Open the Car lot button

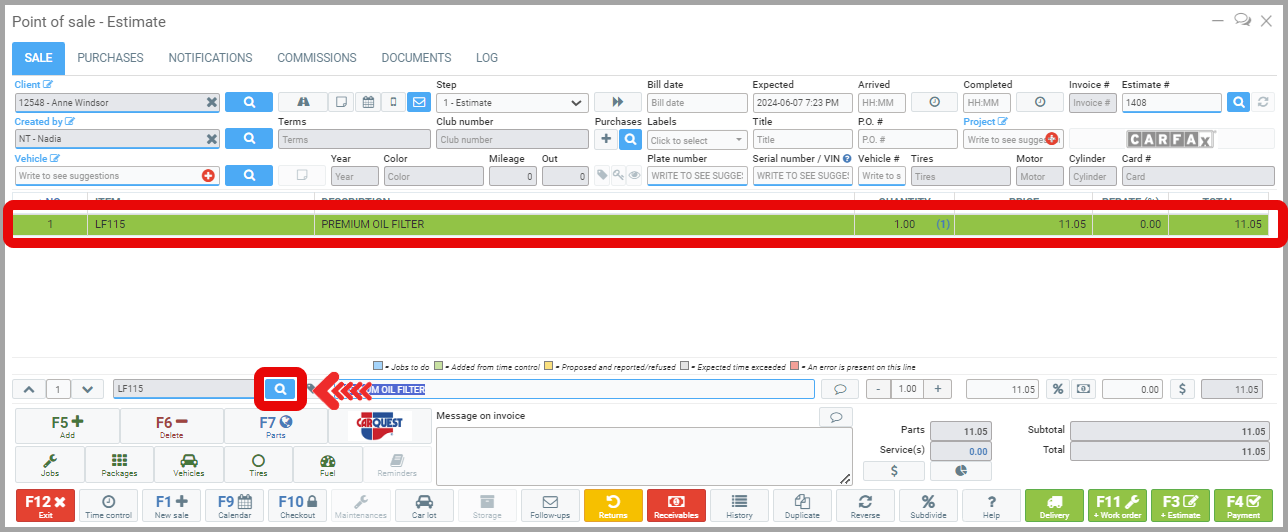coord(424,505)
